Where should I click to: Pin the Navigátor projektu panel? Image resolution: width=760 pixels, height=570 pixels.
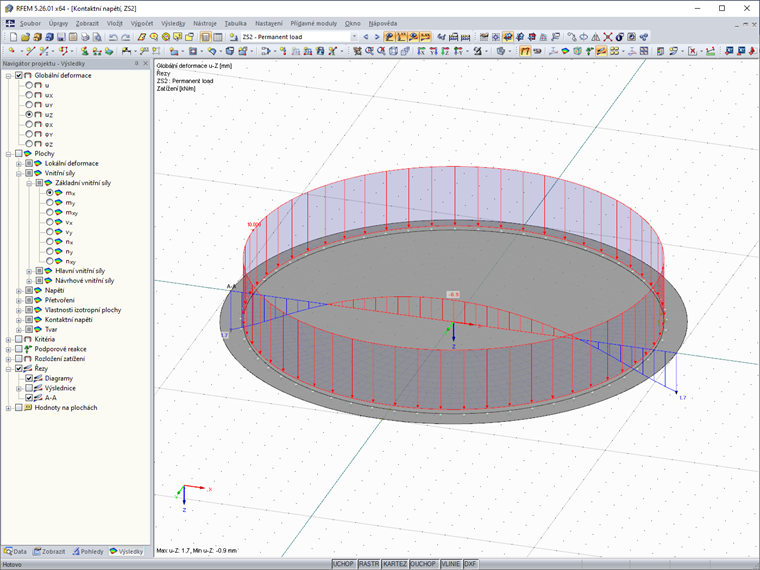click(137, 64)
